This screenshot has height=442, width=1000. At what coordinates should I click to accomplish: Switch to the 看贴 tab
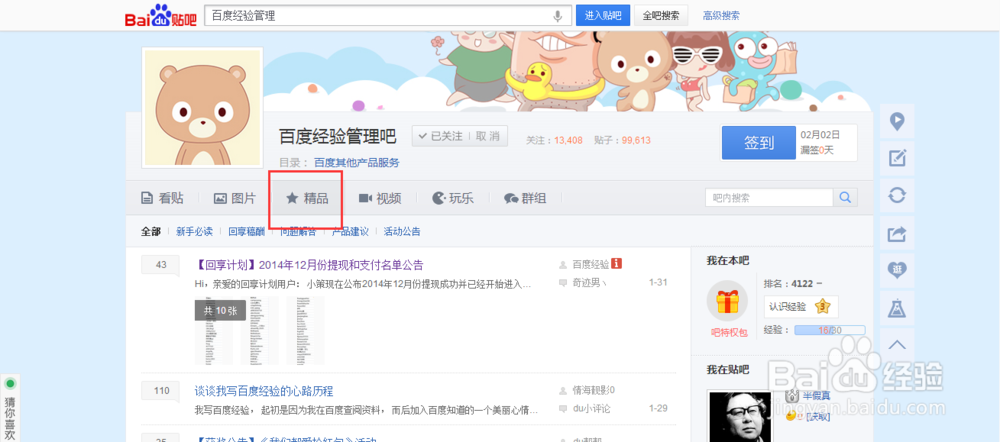pos(163,198)
